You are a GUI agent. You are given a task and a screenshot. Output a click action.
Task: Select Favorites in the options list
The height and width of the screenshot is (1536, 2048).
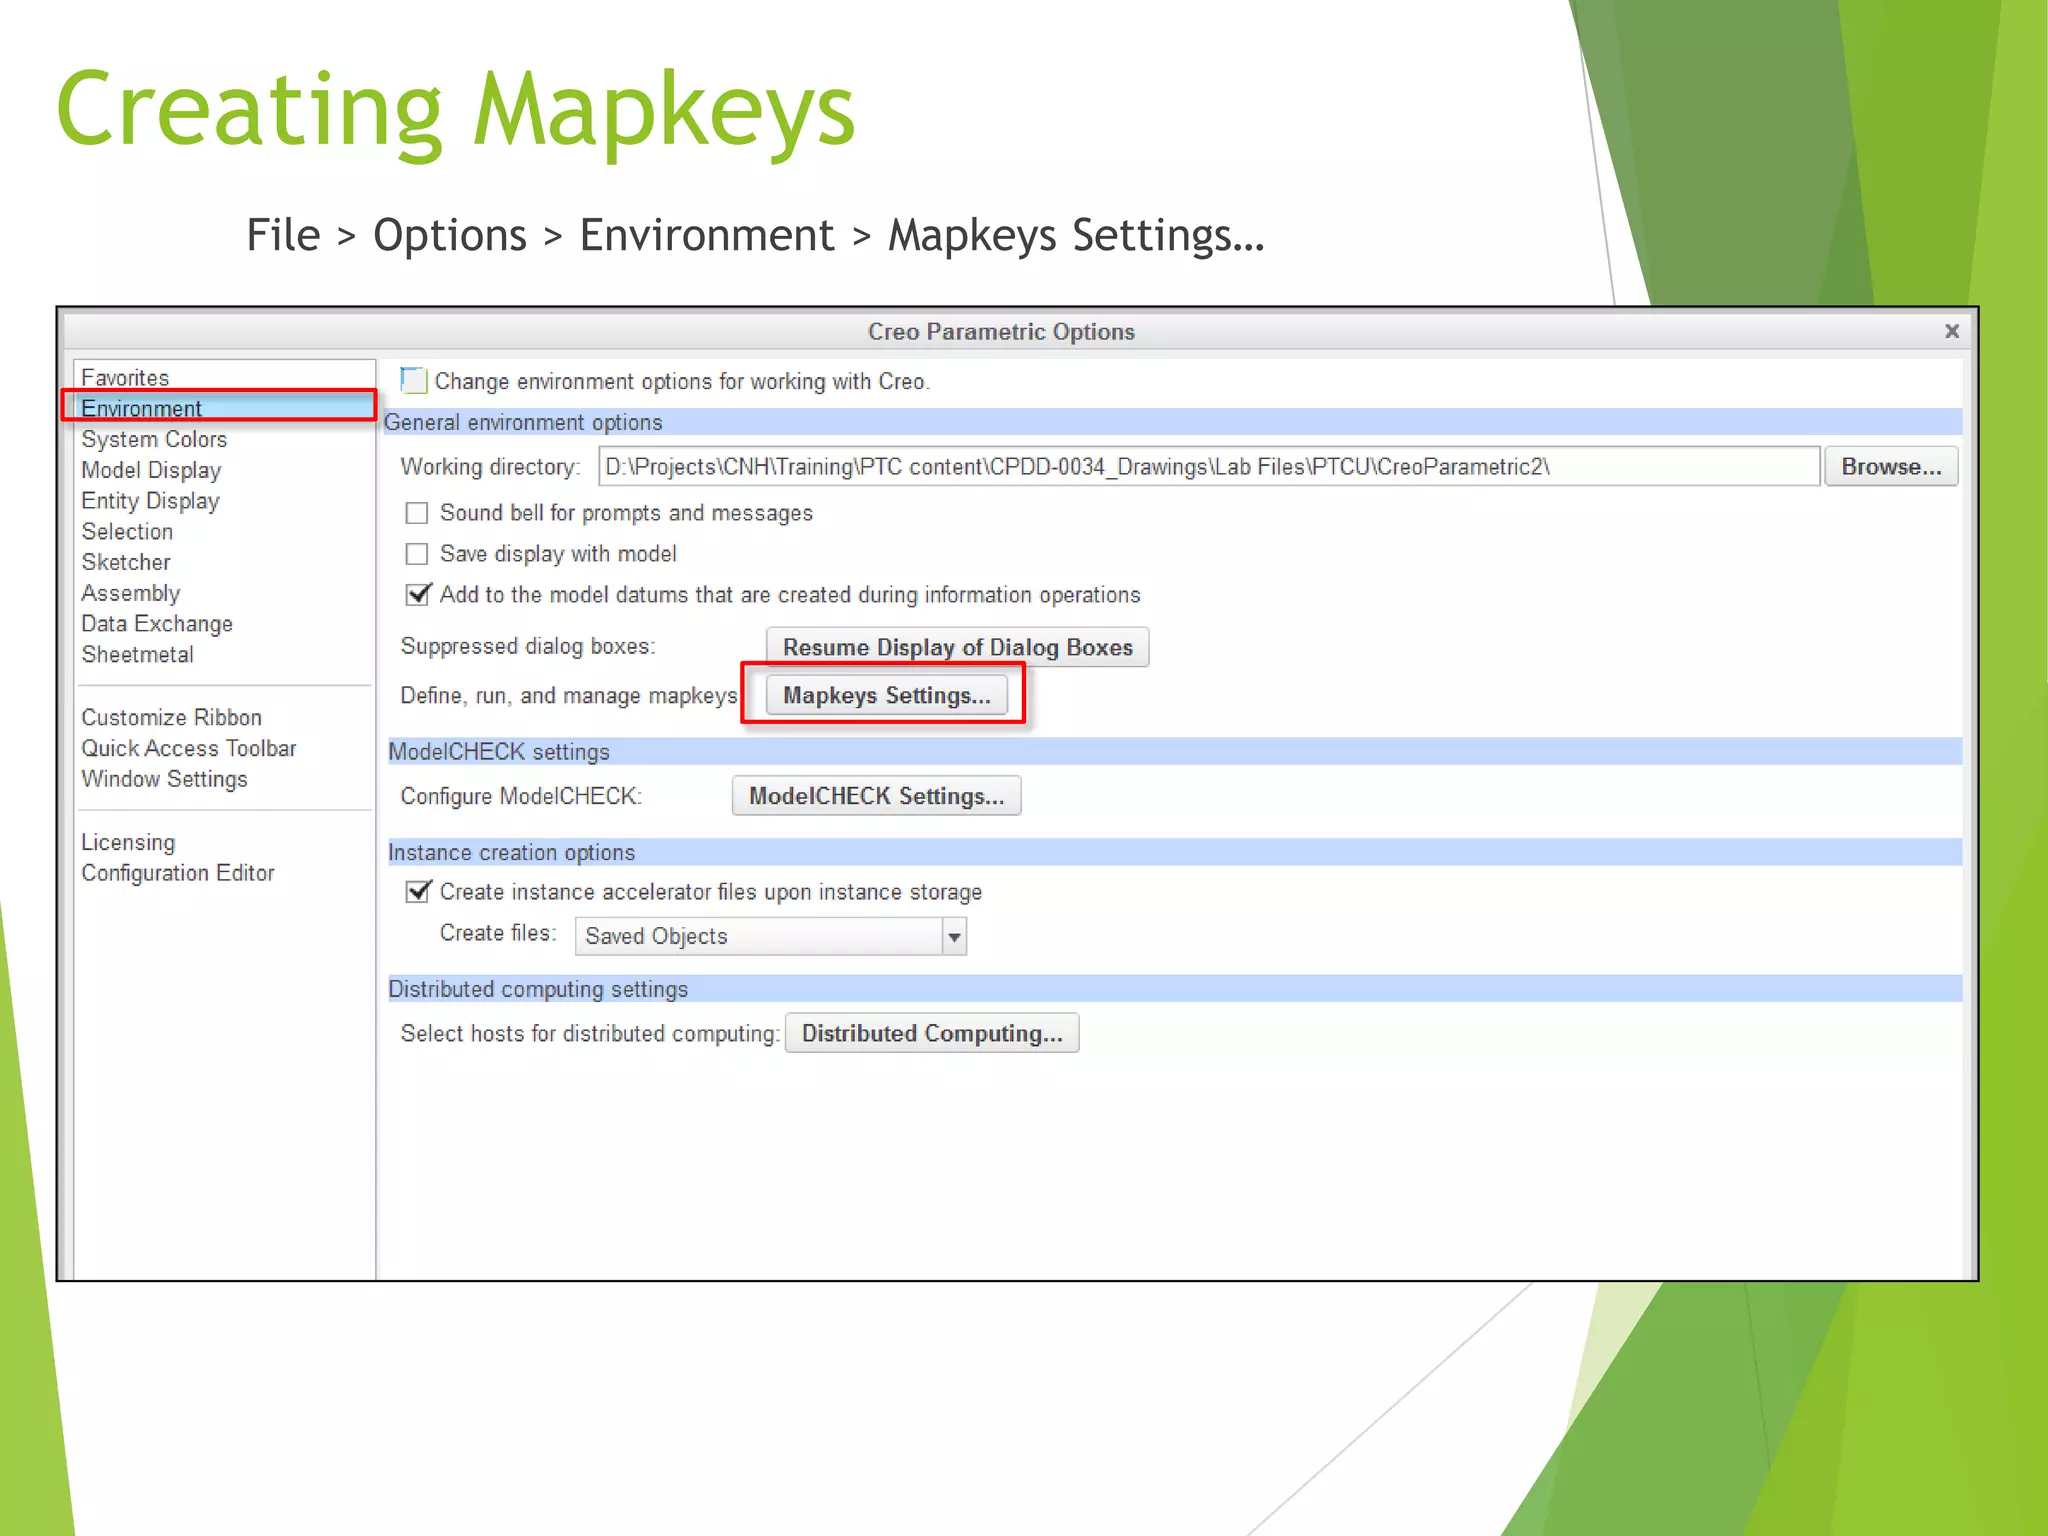pyautogui.click(x=125, y=378)
